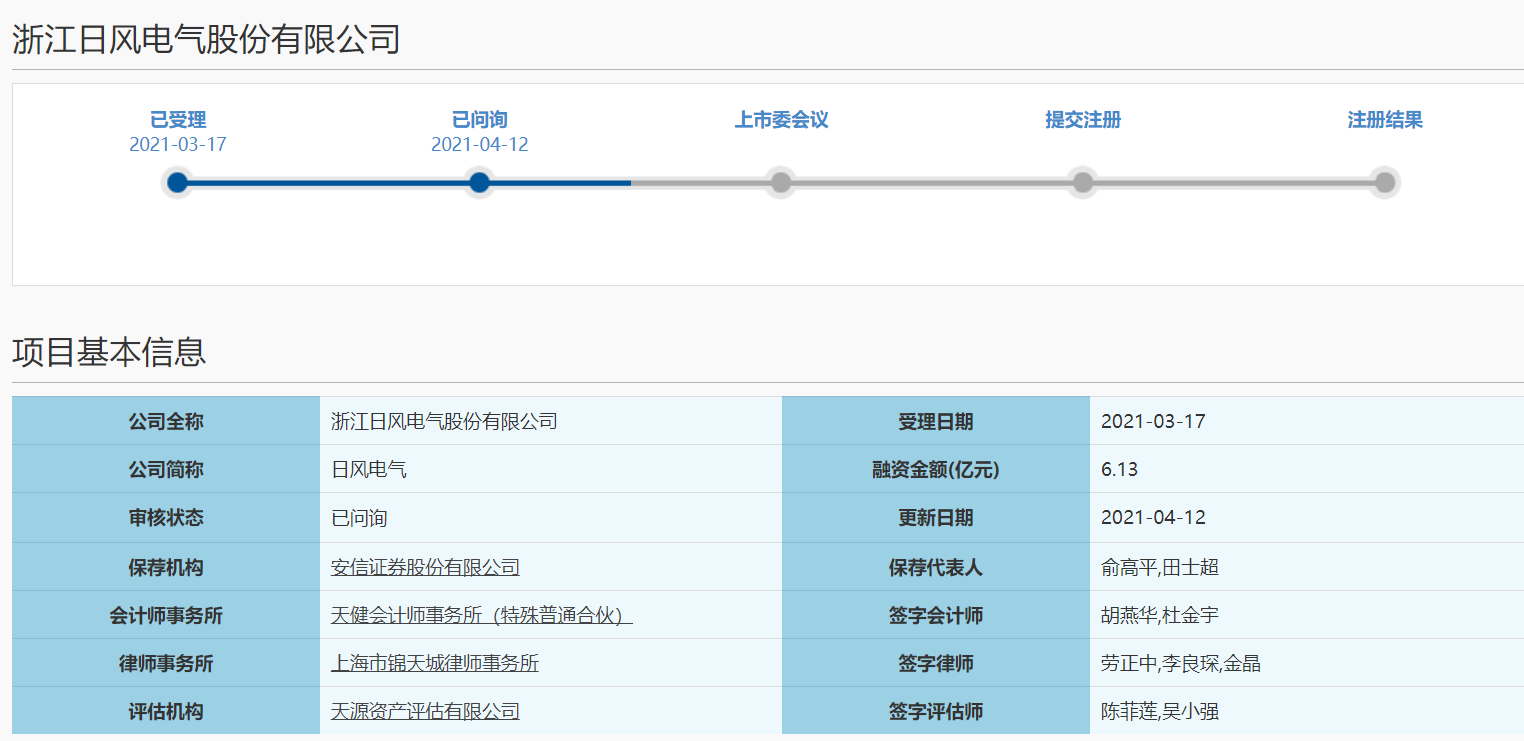1524x741 pixels.
Task: Click the 已问询 stage label
Action: click(x=478, y=119)
